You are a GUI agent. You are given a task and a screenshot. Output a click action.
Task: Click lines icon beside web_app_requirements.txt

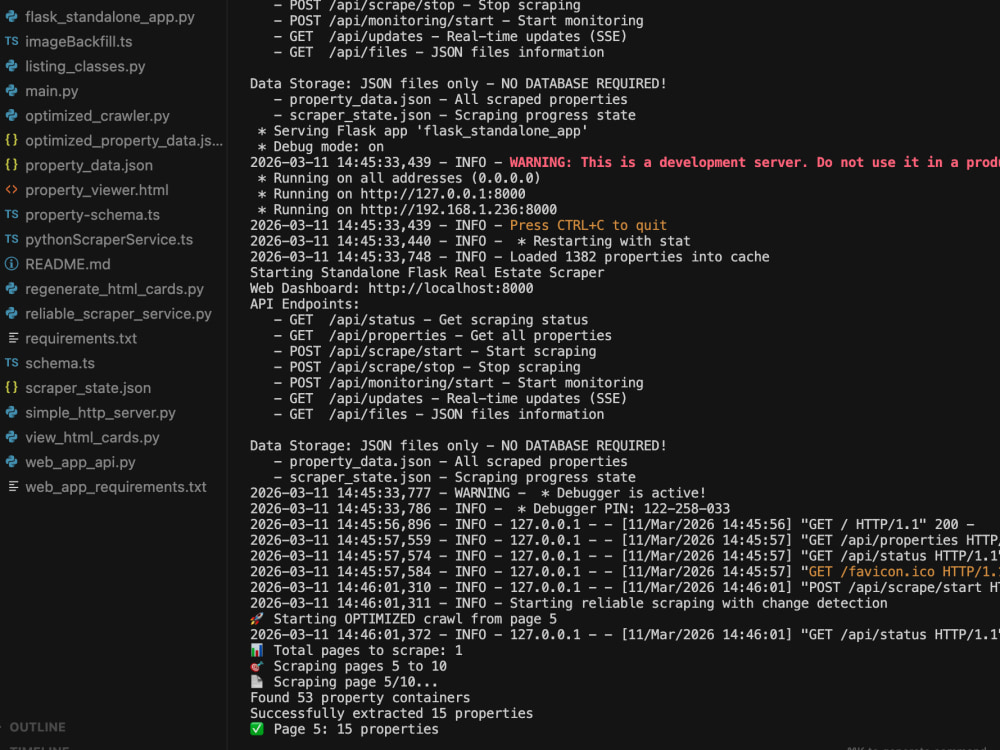(x=13, y=487)
